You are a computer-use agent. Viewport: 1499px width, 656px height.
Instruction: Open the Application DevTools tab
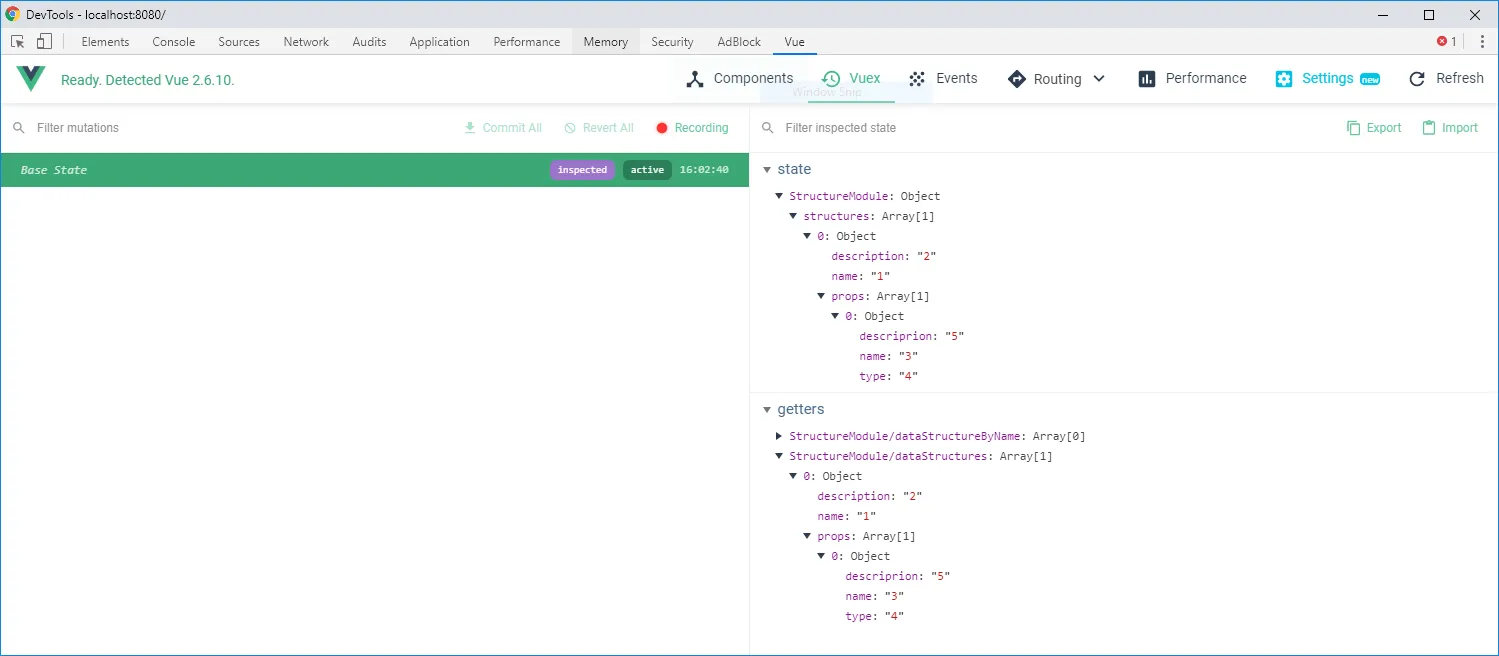pos(439,42)
